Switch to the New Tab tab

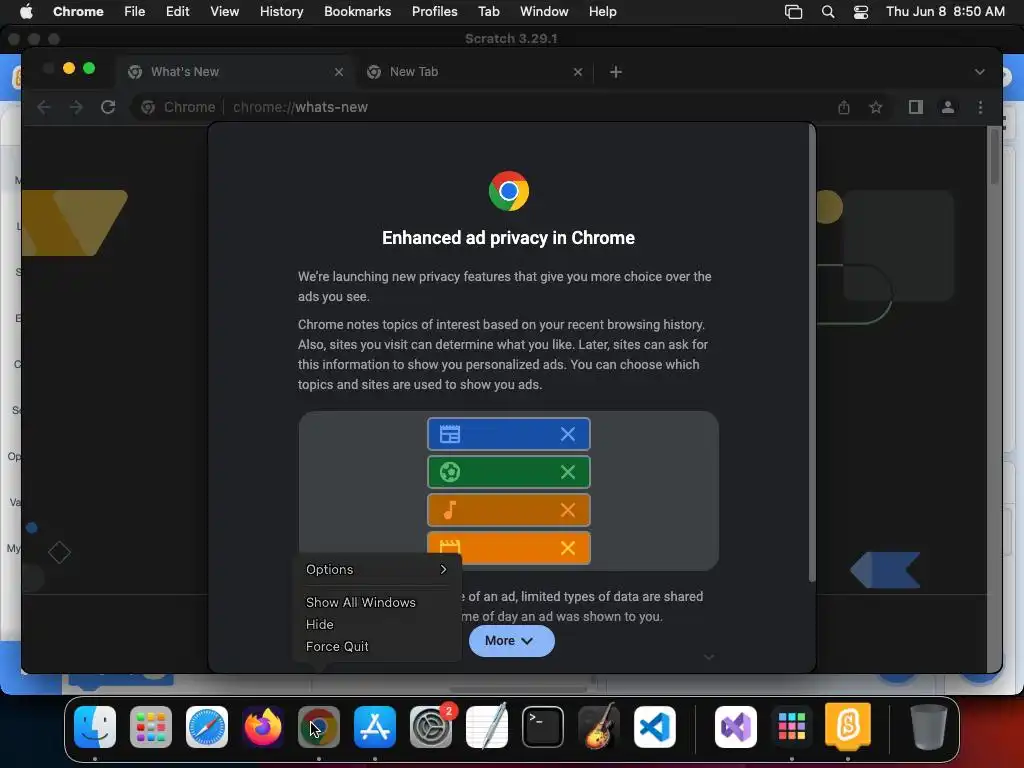473,72
